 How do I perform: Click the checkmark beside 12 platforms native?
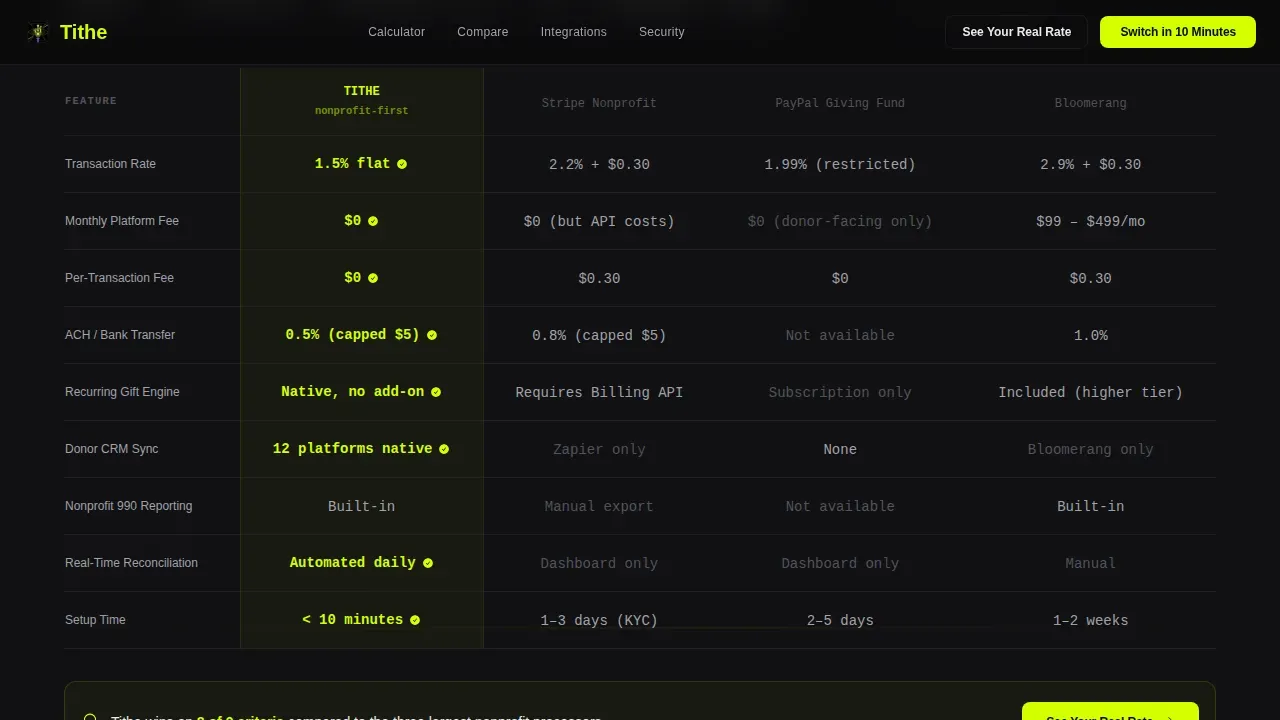tap(444, 449)
